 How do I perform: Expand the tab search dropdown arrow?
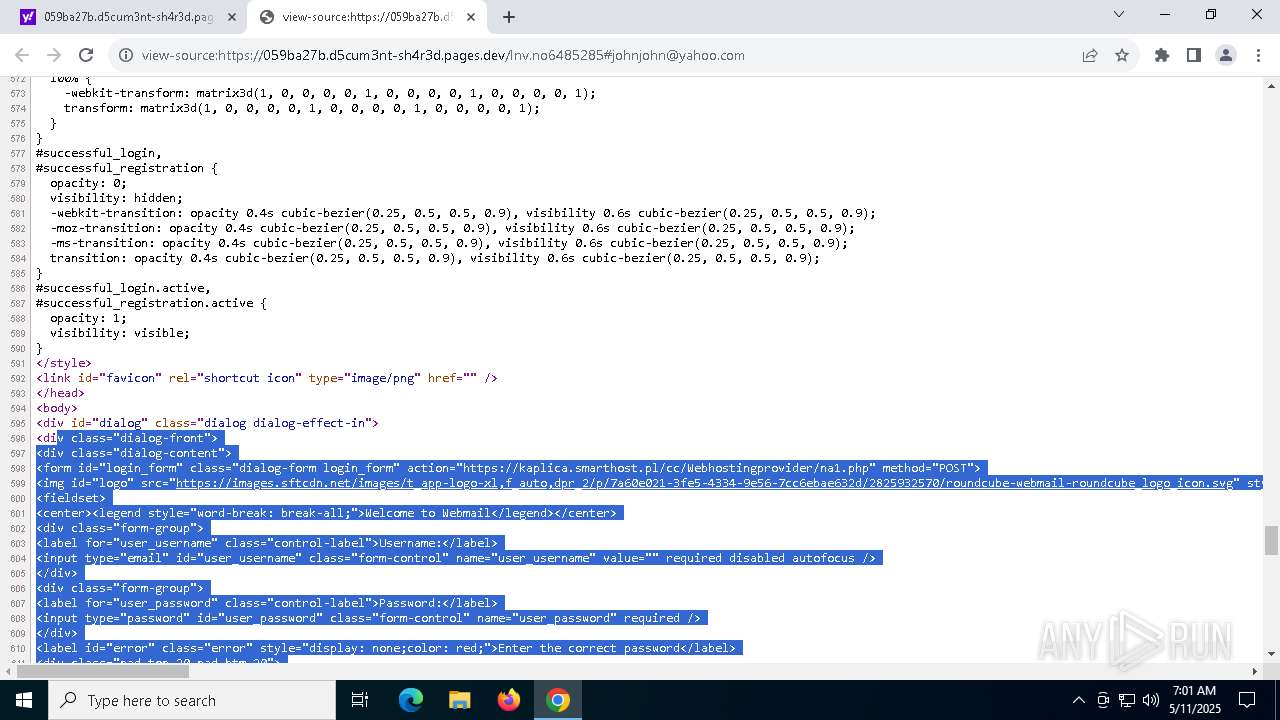1119,14
